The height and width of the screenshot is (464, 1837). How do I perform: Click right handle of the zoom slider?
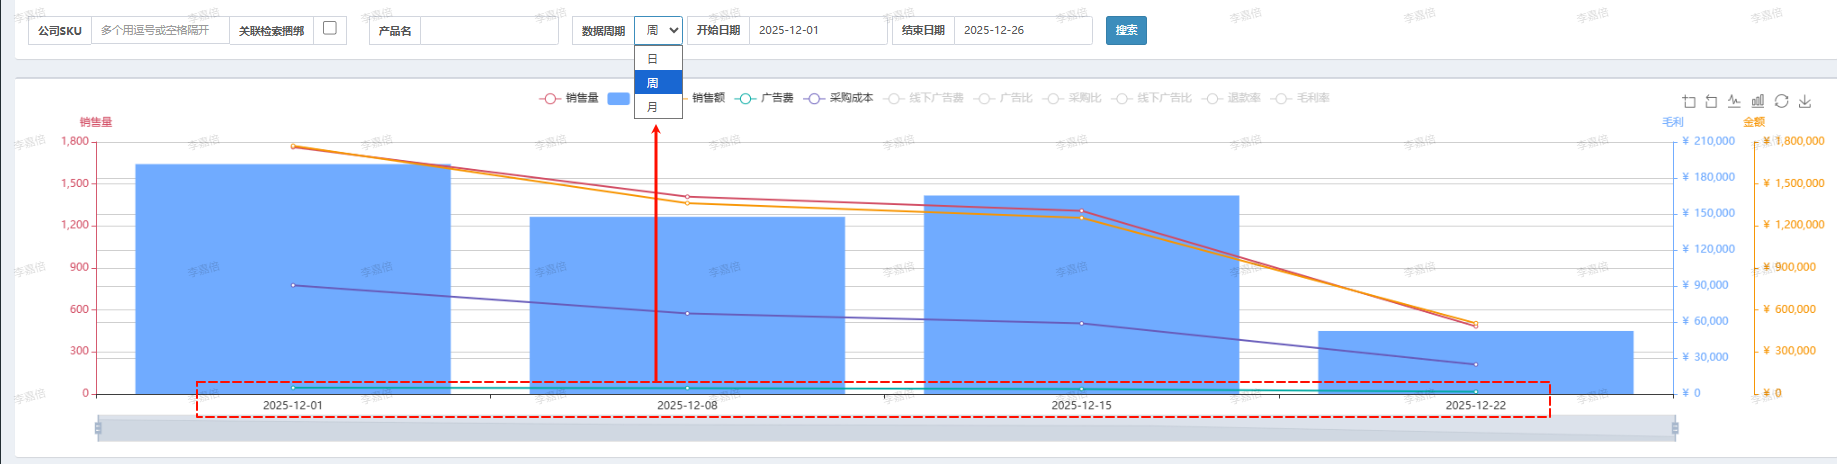click(x=1675, y=428)
